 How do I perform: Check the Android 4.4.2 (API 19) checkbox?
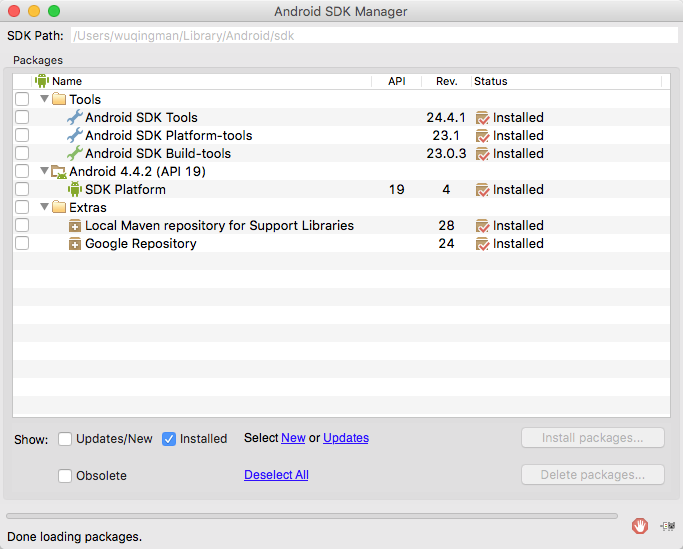tap(22, 171)
